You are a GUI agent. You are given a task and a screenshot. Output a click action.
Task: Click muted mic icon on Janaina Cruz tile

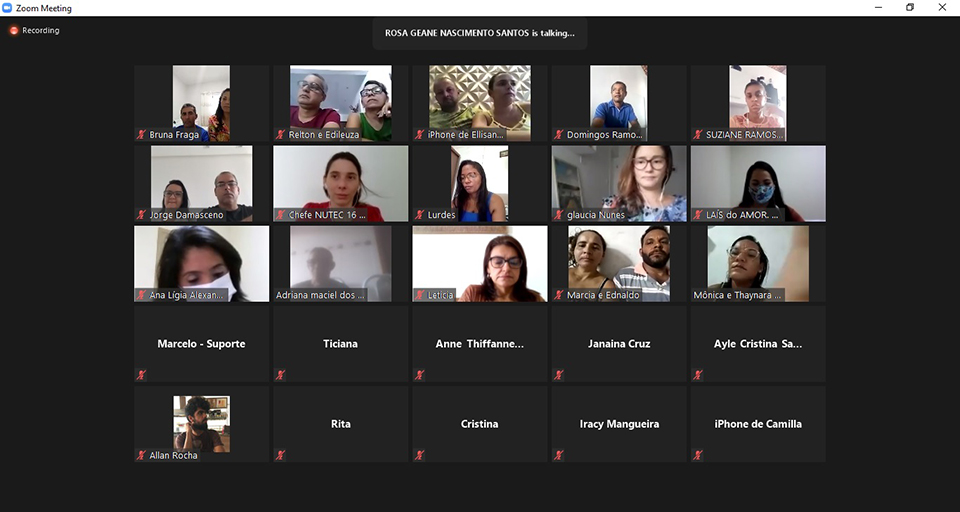pyautogui.click(x=558, y=375)
